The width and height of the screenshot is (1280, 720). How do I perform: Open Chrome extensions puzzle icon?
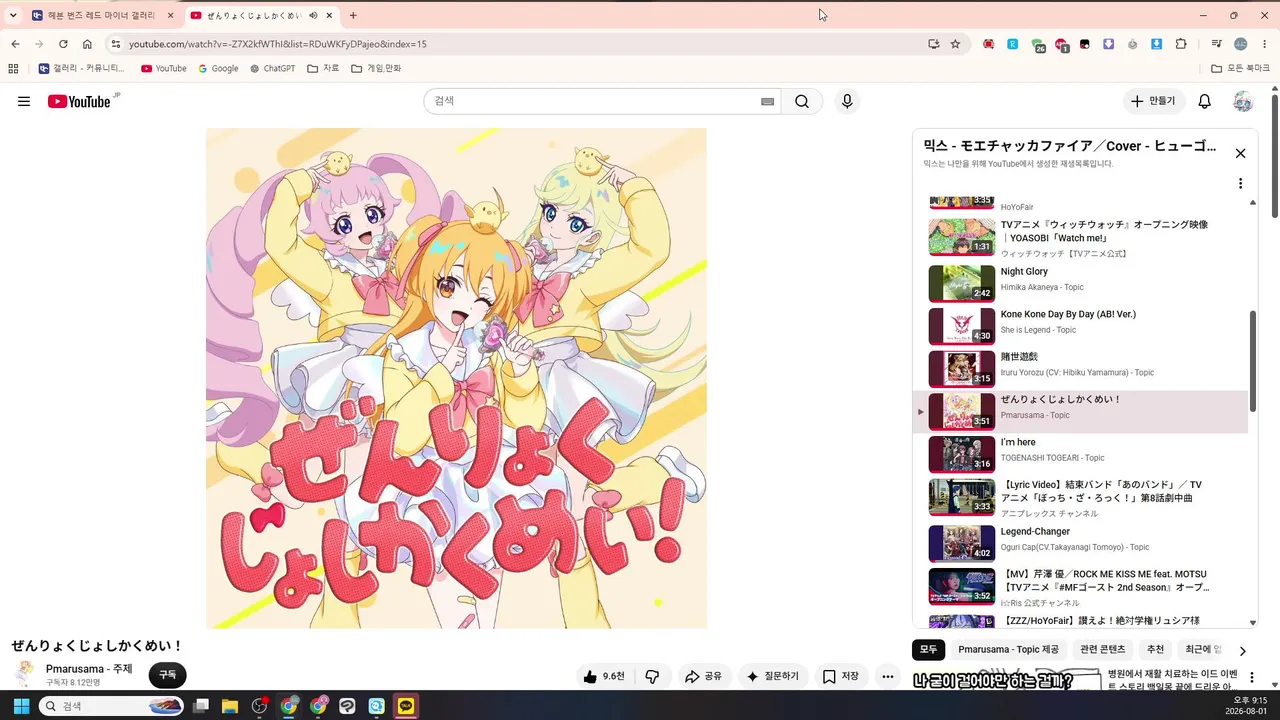pos(1181,44)
